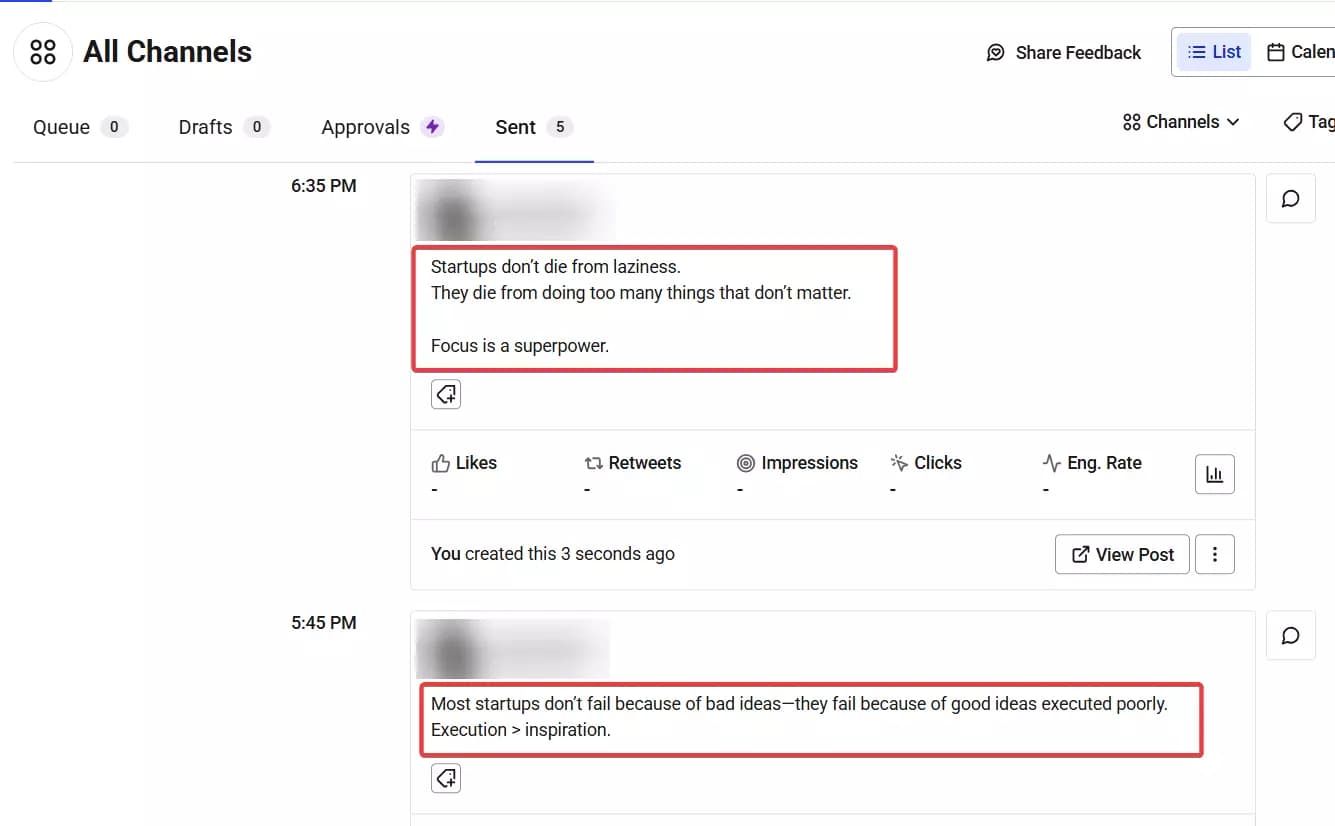The width and height of the screenshot is (1335, 826).
Task: Open comments for the 5:45 PM post
Action: 1291,636
